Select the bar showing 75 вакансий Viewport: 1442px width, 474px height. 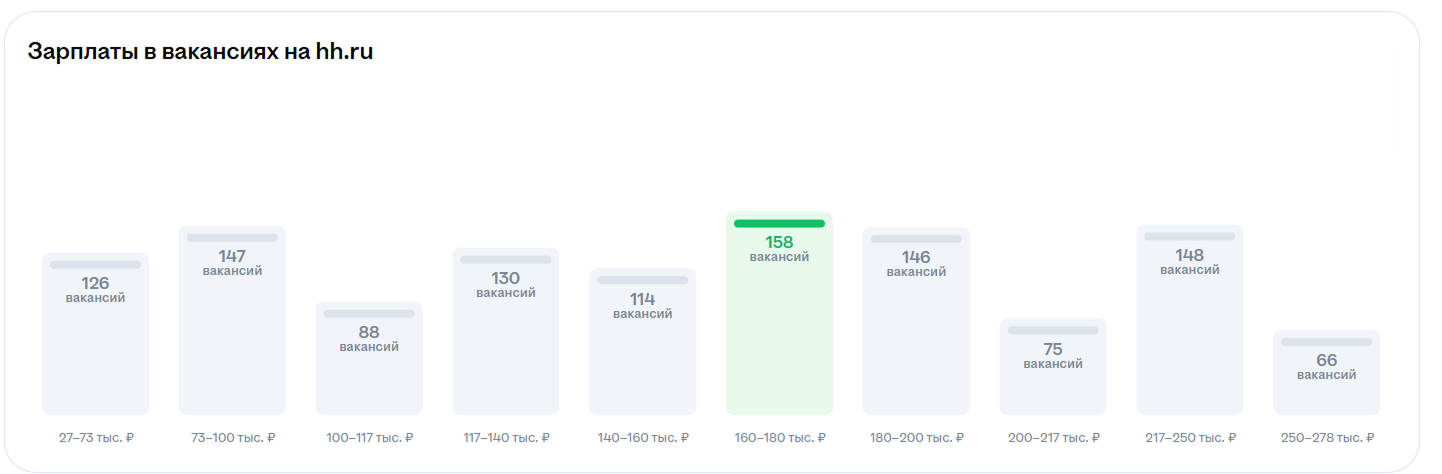[x=1053, y=367]
